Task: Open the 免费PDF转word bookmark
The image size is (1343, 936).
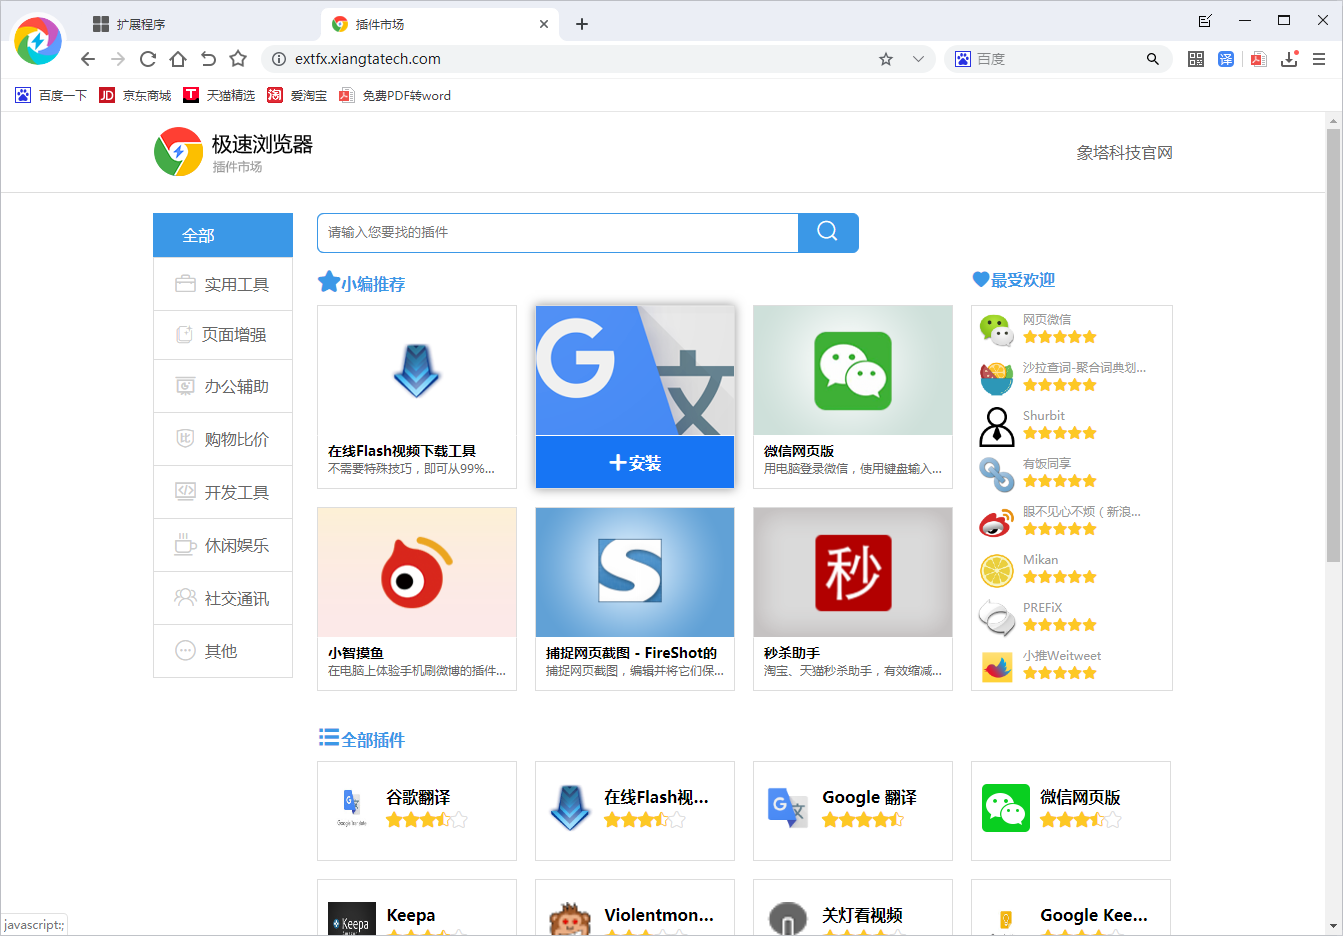Action: tap(395, 95)
